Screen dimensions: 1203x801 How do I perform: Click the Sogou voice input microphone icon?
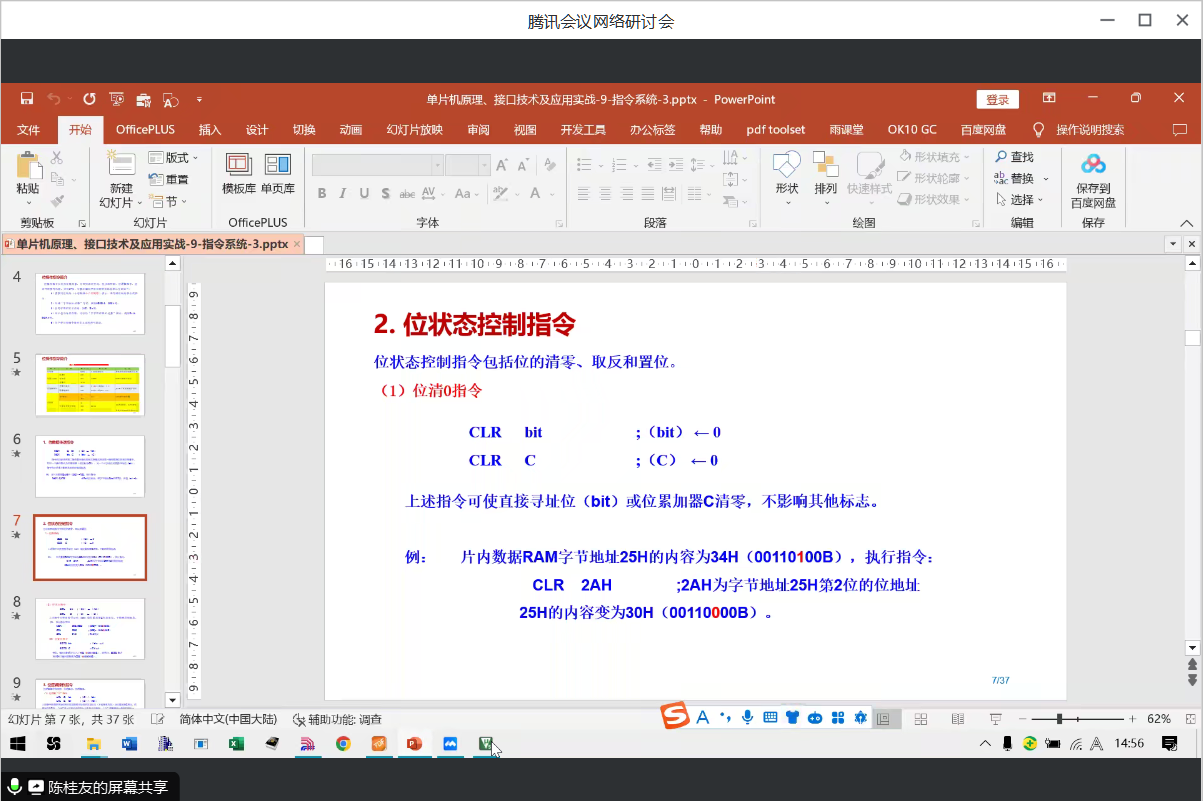(x=748, y=717)
